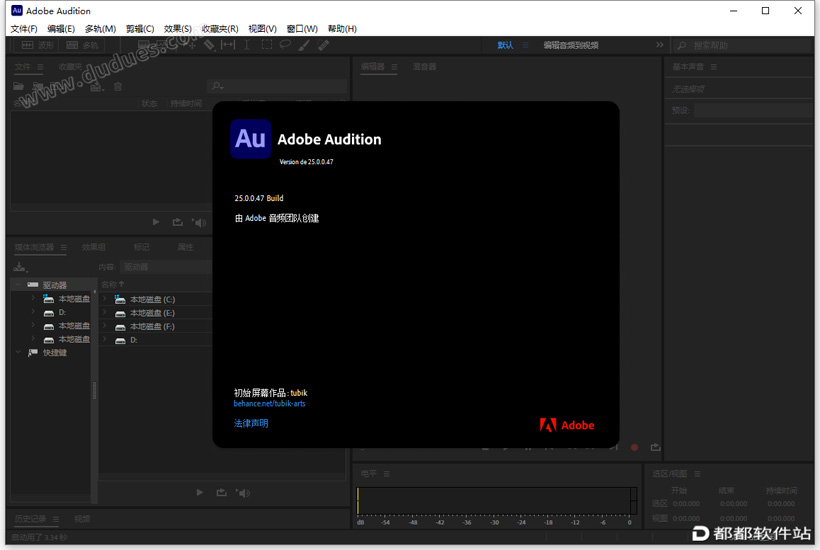Click the insert into multitrack icon in 文件 panel
Screen dimensions: 820x550
tap(97, 87)
